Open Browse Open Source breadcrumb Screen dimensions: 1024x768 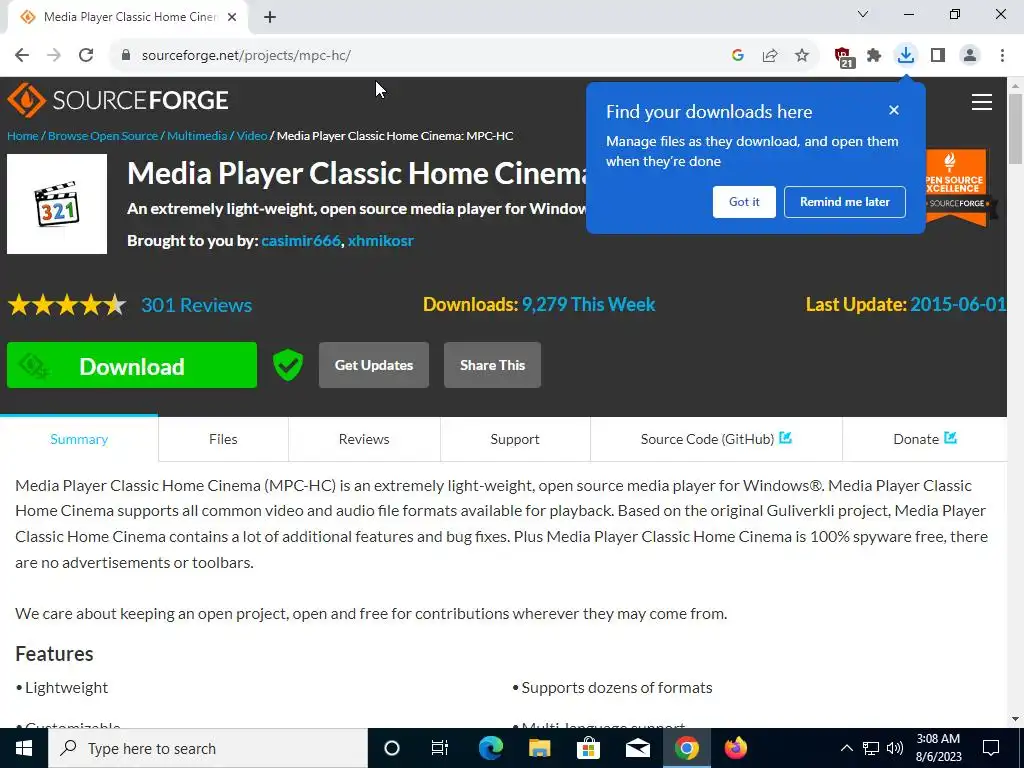103,136
